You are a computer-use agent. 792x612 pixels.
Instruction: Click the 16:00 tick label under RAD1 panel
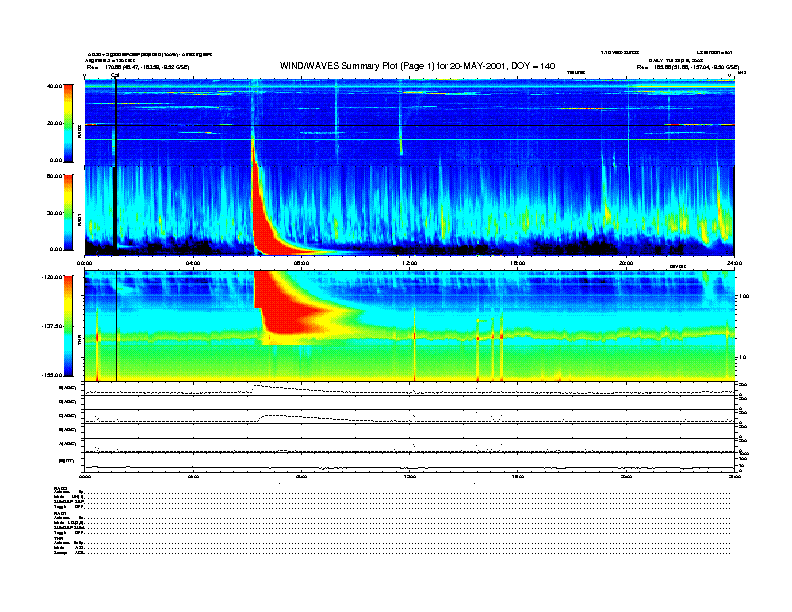(518, 263)
